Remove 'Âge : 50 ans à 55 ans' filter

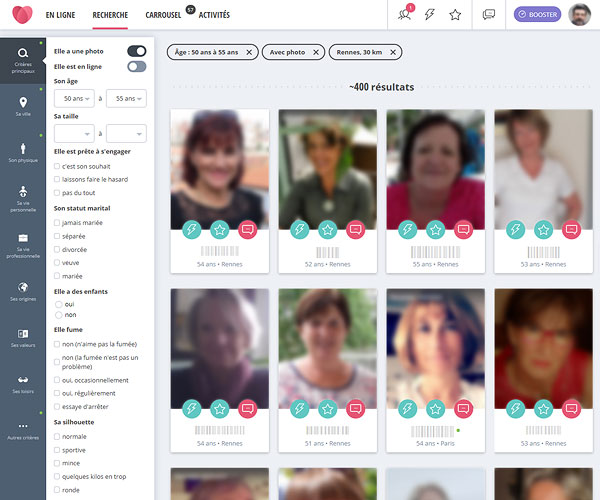click(x=249, y=52)
